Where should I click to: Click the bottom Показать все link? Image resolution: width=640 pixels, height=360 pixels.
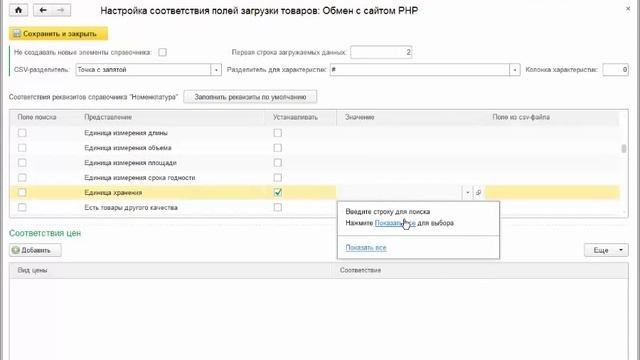[x=366, y=248]
